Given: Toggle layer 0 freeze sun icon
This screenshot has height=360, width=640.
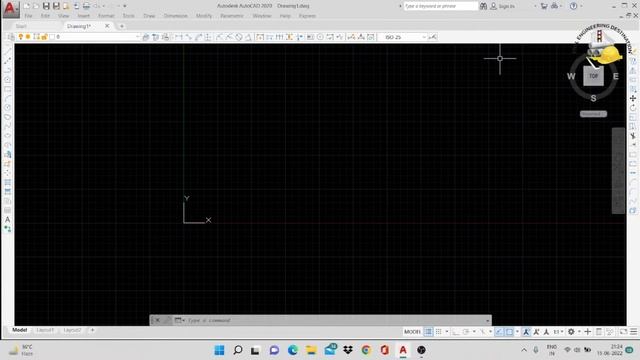Looking at the screenshot, I should pos(28,37).
